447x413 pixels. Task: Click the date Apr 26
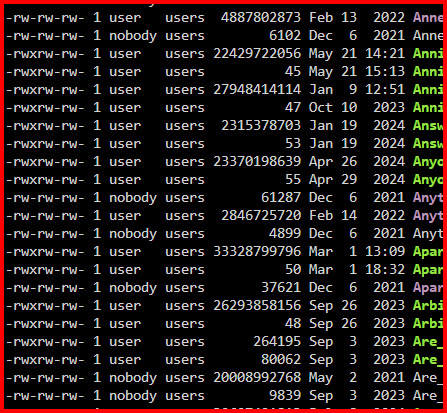(x=333, y=161)
